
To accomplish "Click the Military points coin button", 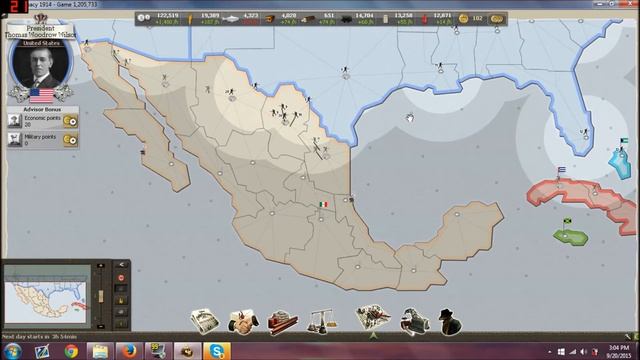I will coord(70,140).
